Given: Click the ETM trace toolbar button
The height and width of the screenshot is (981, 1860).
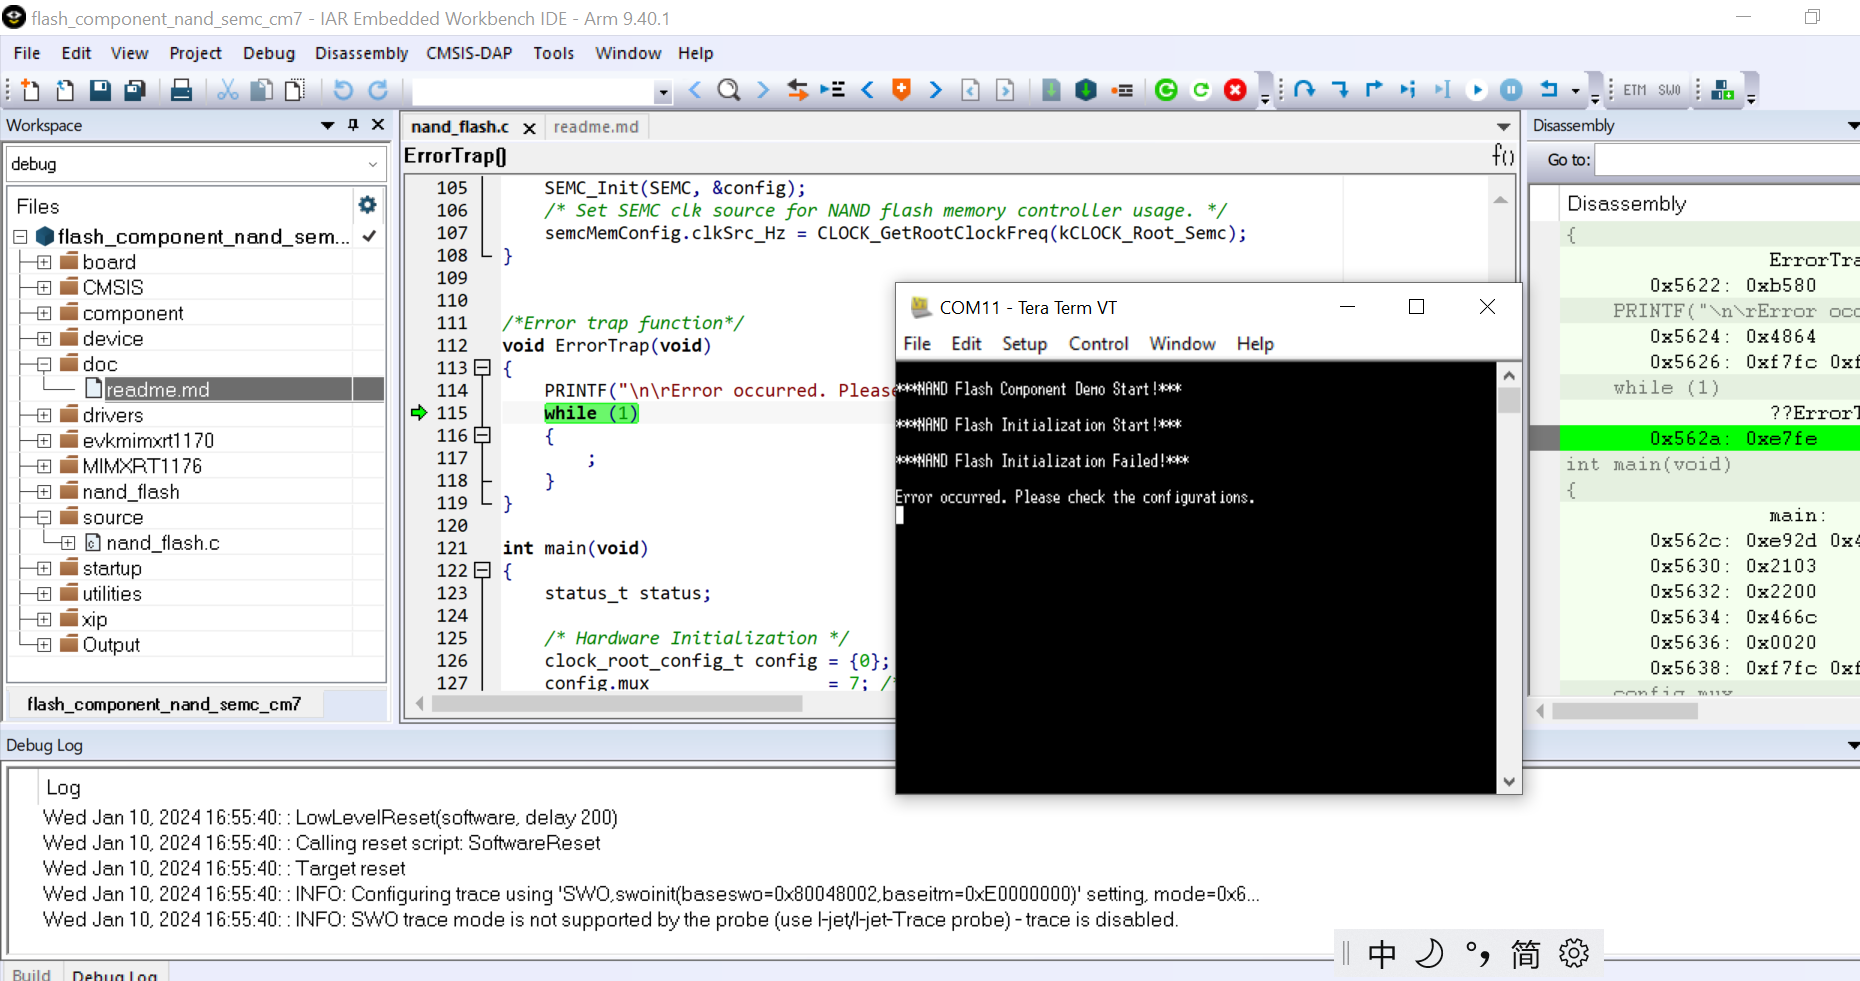Looking at the screenshot, I should (x=1633, y=89).
